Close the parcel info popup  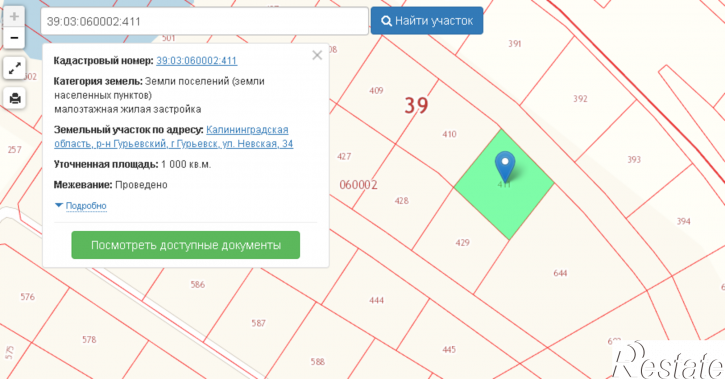(317, 55)
